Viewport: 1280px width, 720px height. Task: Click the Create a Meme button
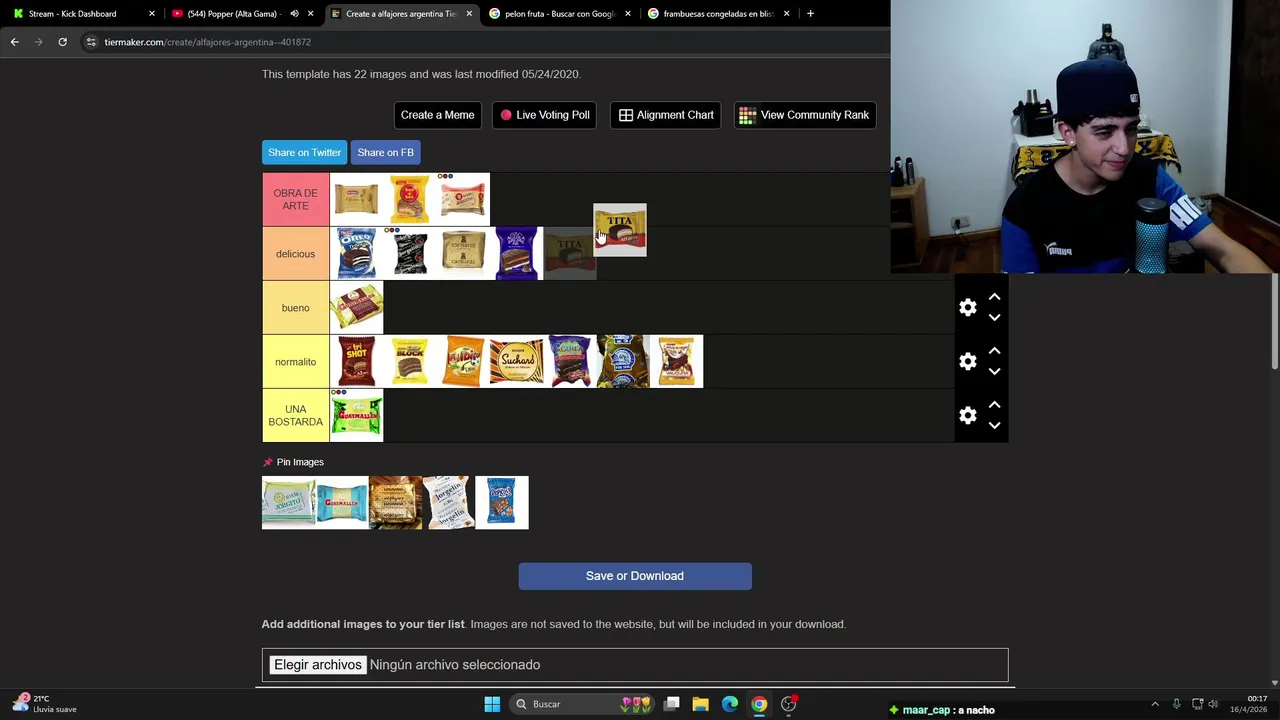point(437,115)
